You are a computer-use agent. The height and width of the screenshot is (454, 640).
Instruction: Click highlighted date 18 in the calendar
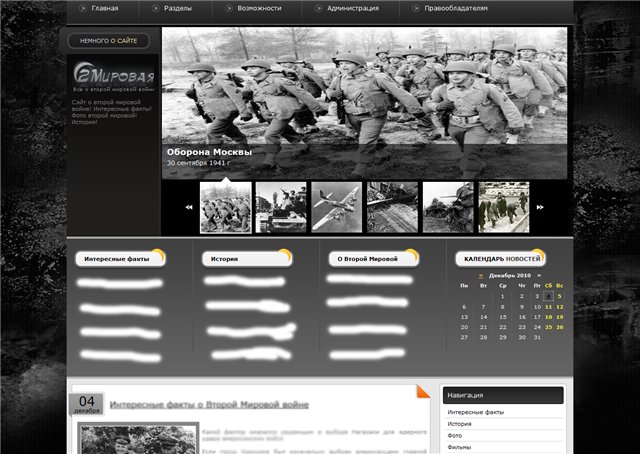click(548, 317)
